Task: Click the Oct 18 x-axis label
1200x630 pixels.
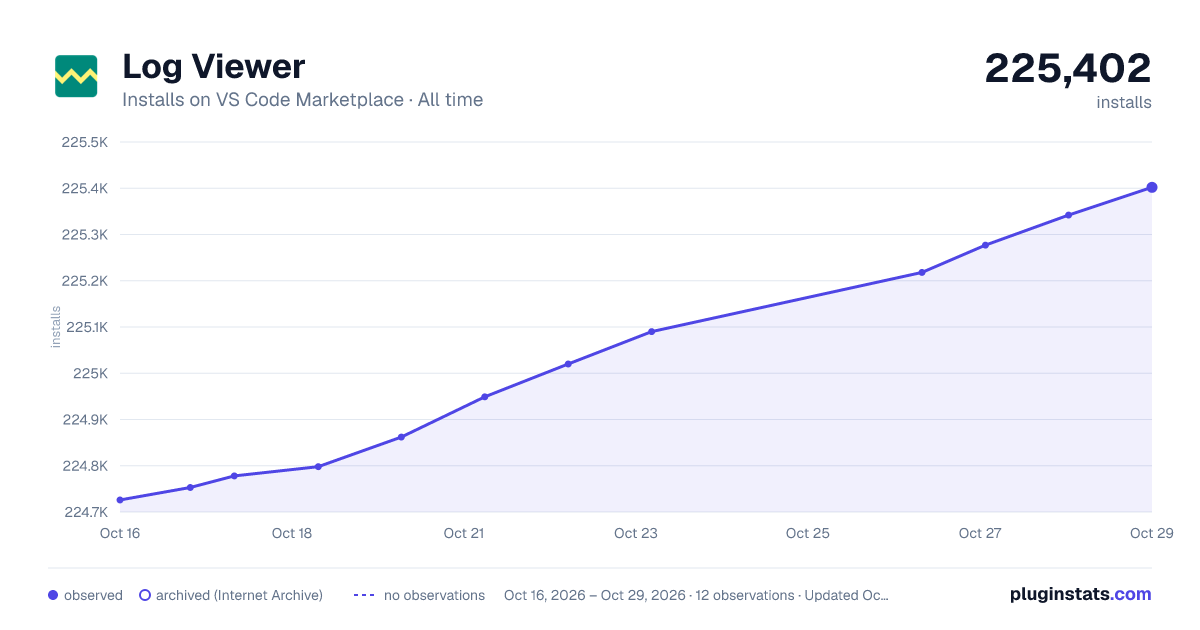Action: (x=292, y=533)
